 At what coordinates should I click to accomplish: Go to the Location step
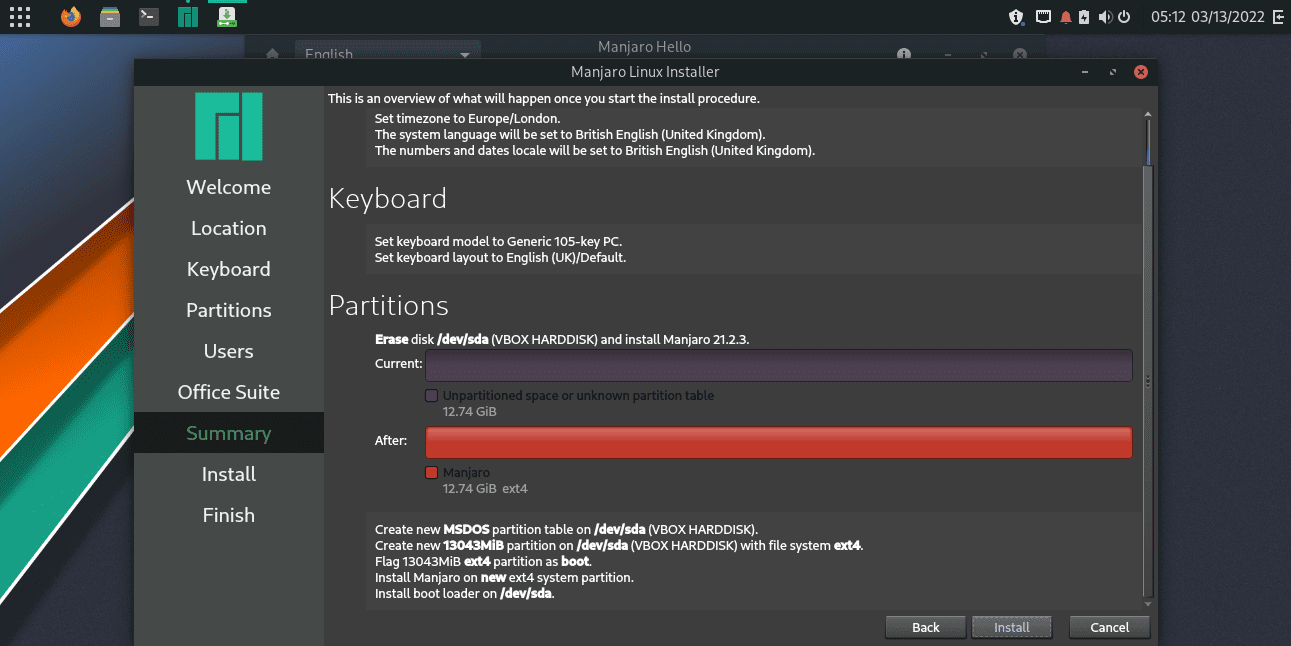pyautogui.click(x=229, y=228)
